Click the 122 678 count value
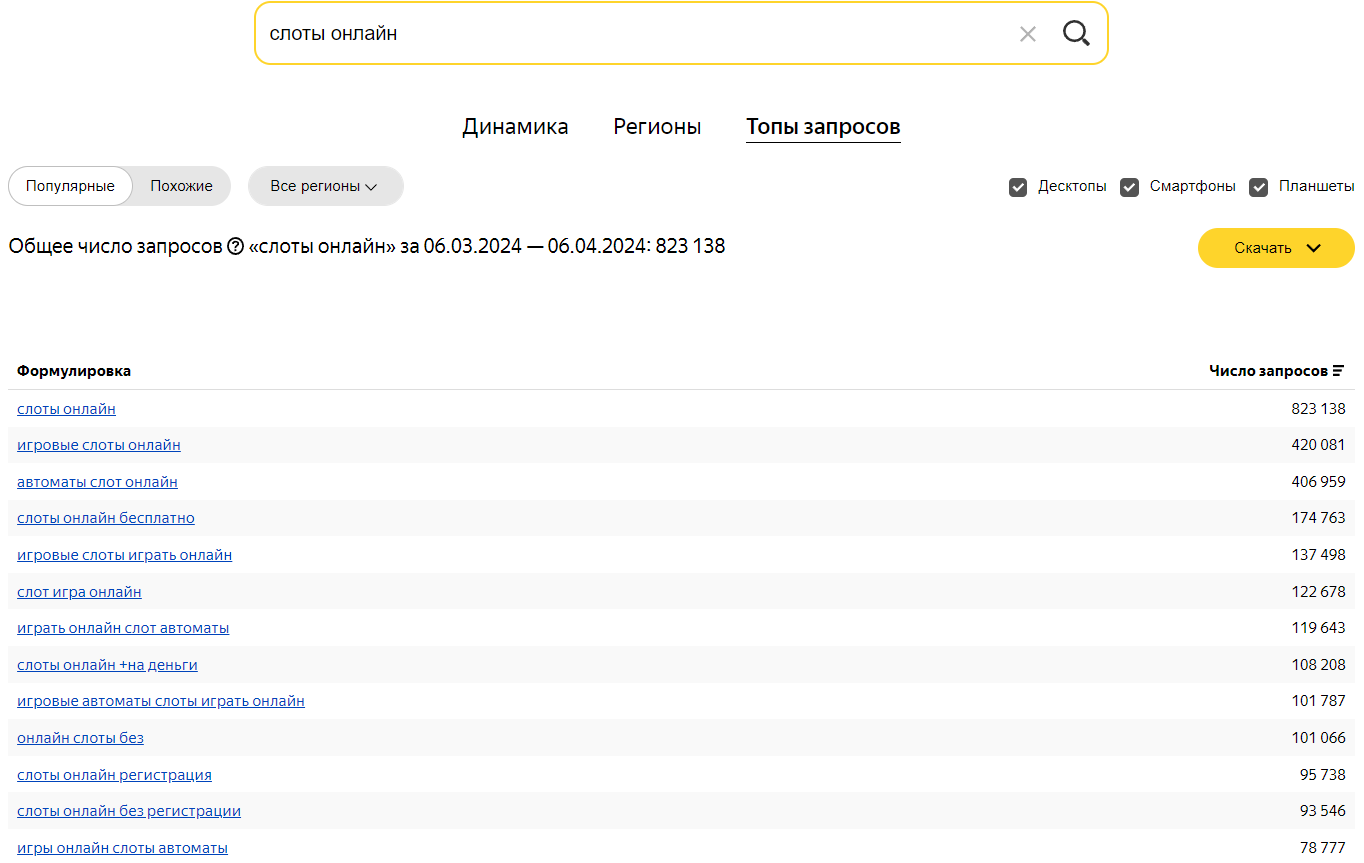The height and width of the screenshot is (863, 1364). click(x=1318, y=592)
